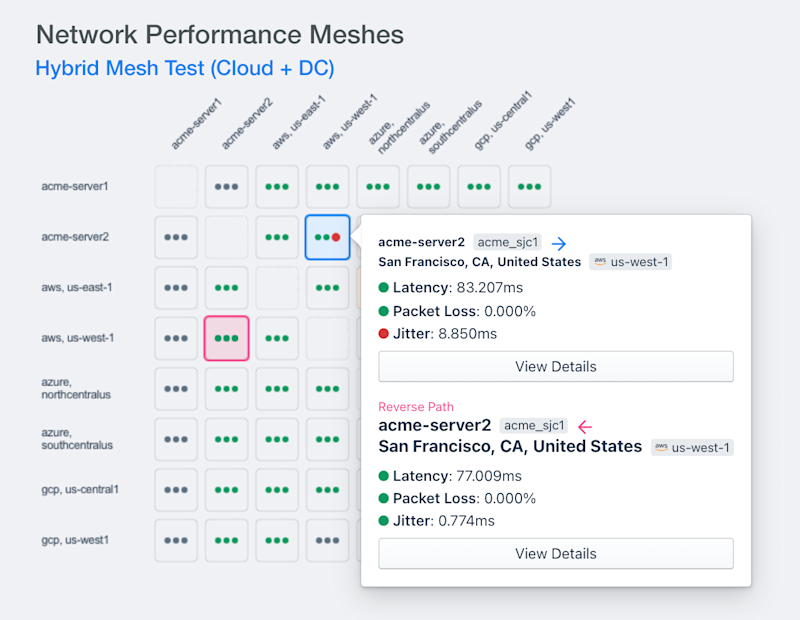Click cell acme-server1 row, aws us-west-1 column

[328, 187]
